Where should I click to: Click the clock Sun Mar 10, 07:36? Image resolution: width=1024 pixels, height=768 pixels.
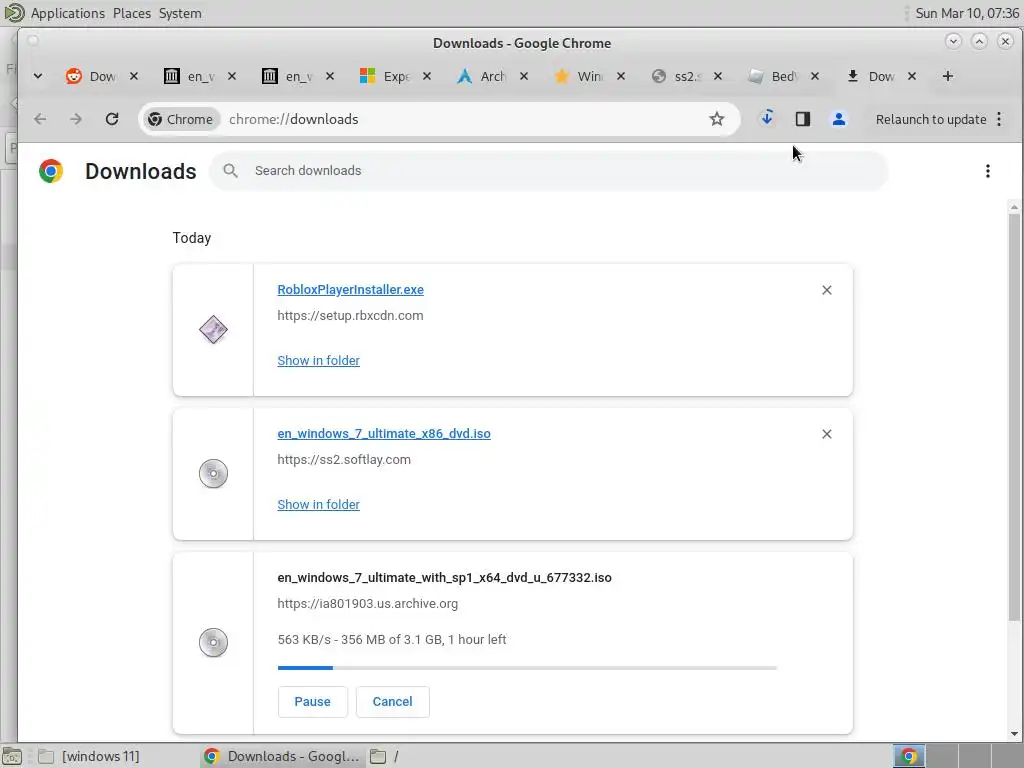pyautogui.click(x=967, y=13)
